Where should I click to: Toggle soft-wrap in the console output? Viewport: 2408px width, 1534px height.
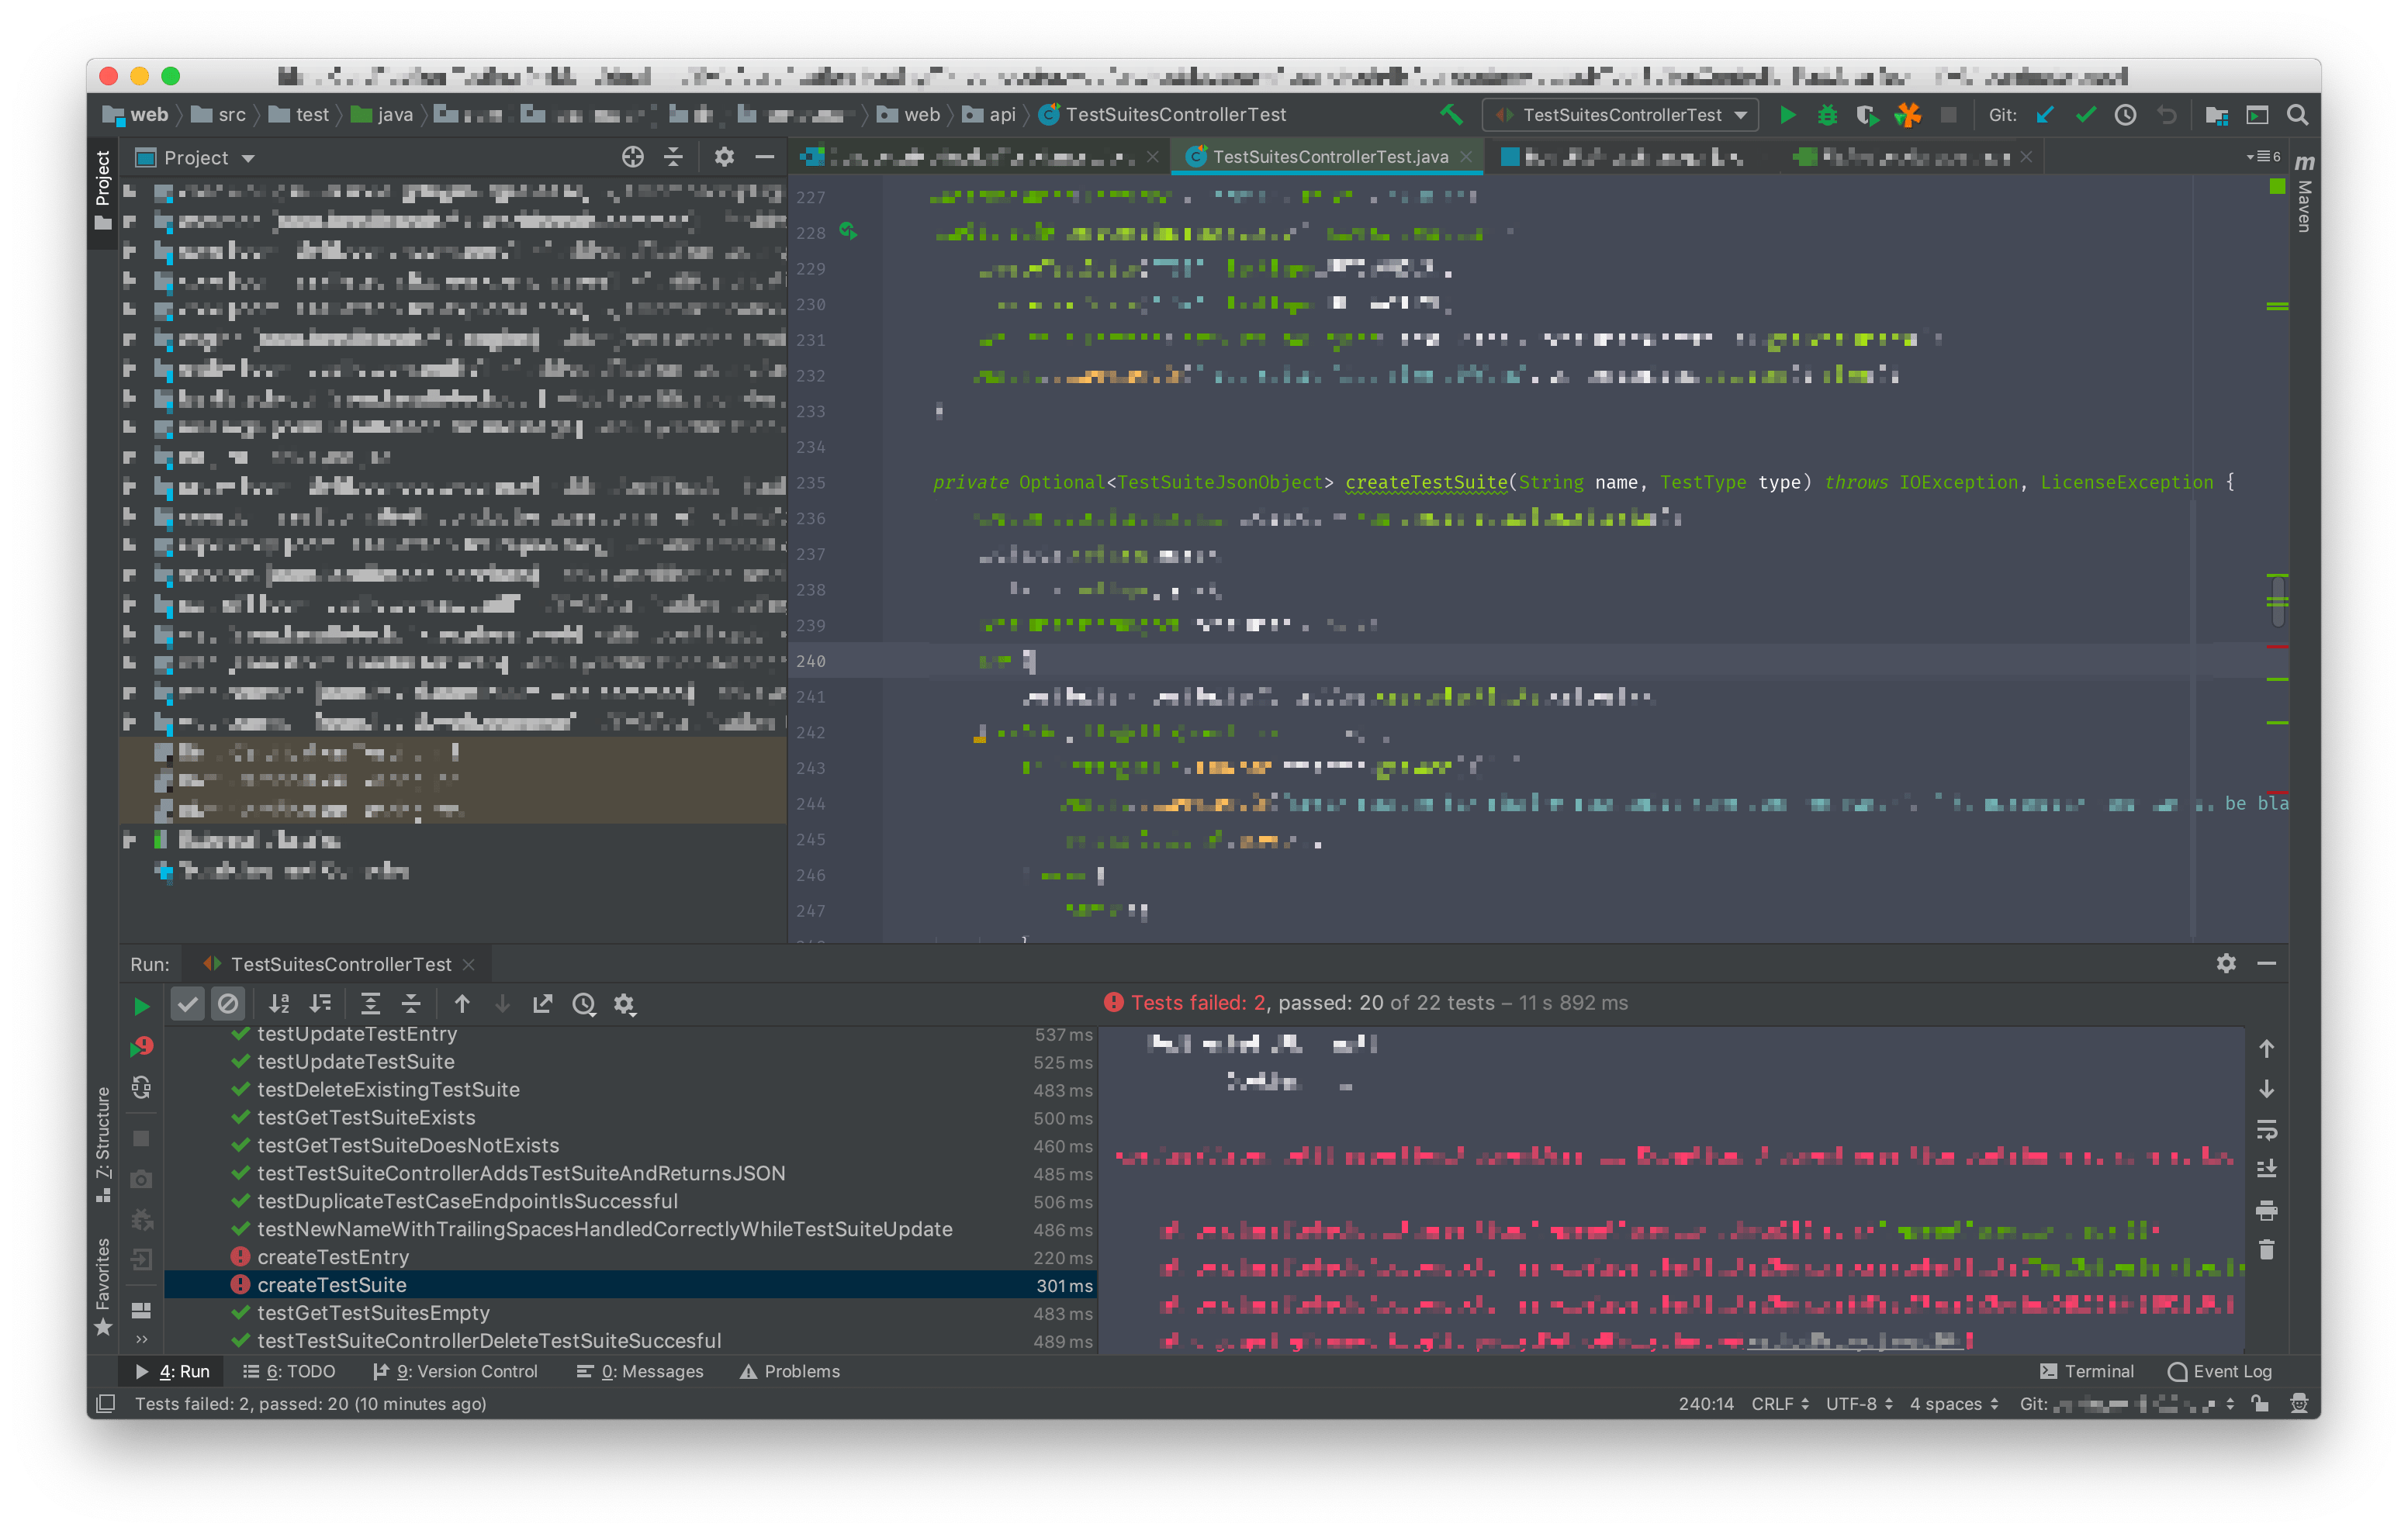[2266, 1130]
